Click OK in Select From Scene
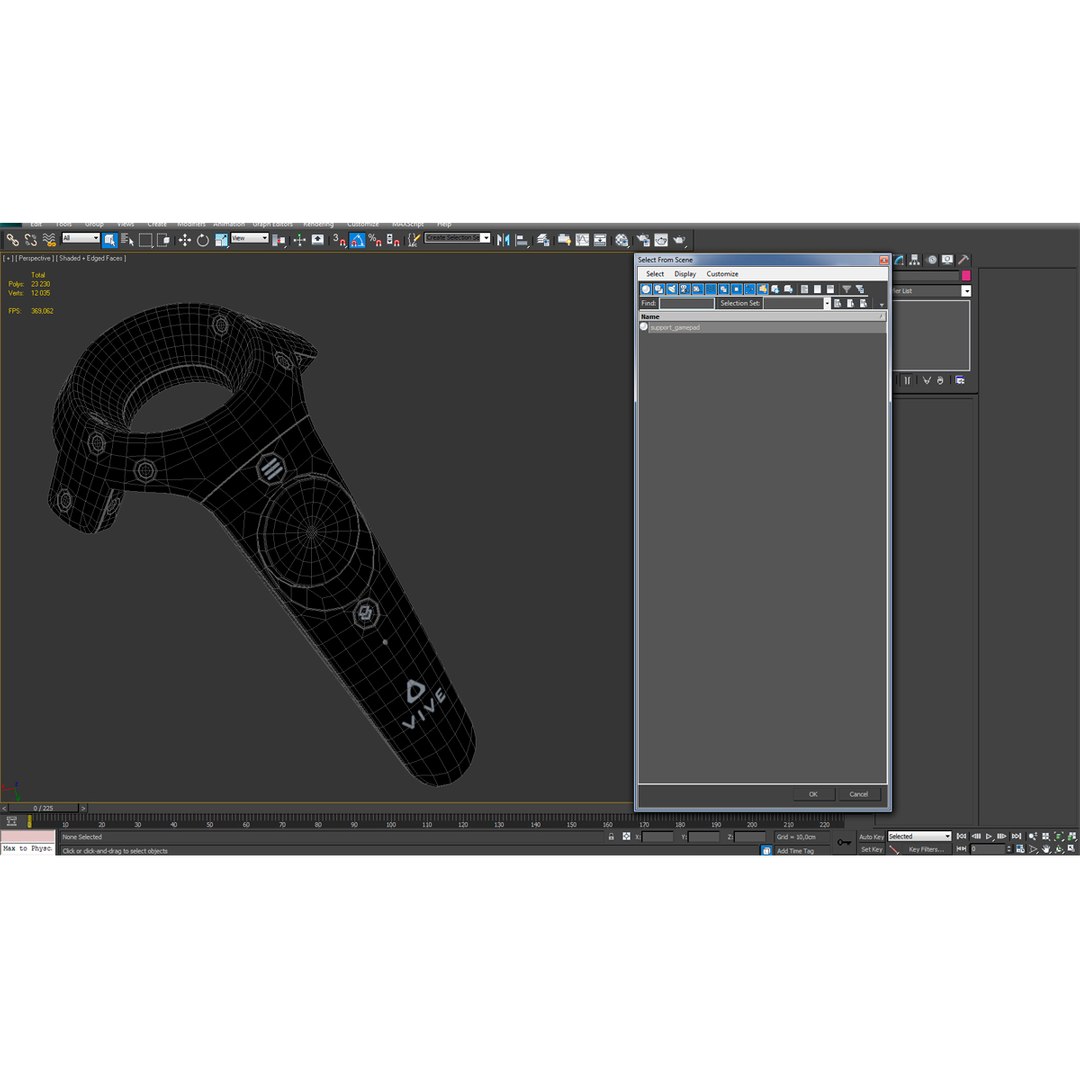The width and height of the screenshot is (1080, 1080). [x=813, y=794]
